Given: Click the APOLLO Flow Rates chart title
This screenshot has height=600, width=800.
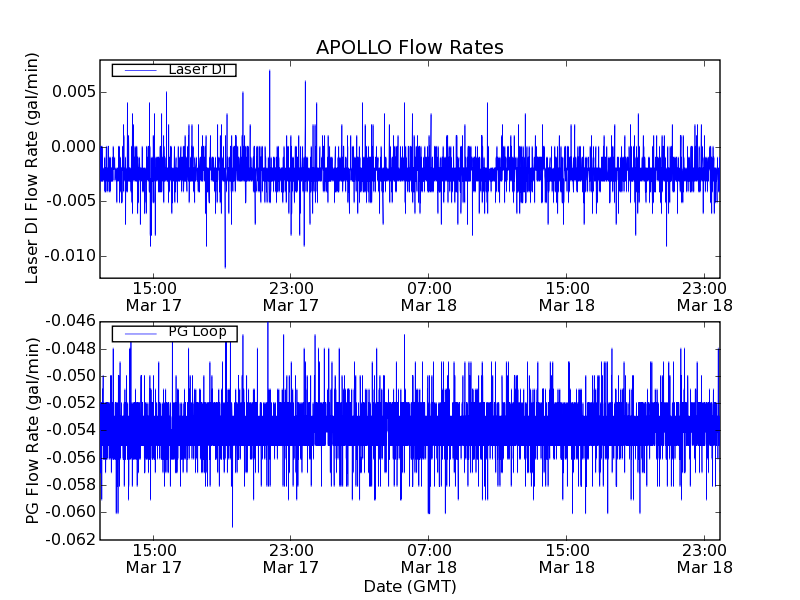Looking at the screenshot, I should tap(409, 48).
